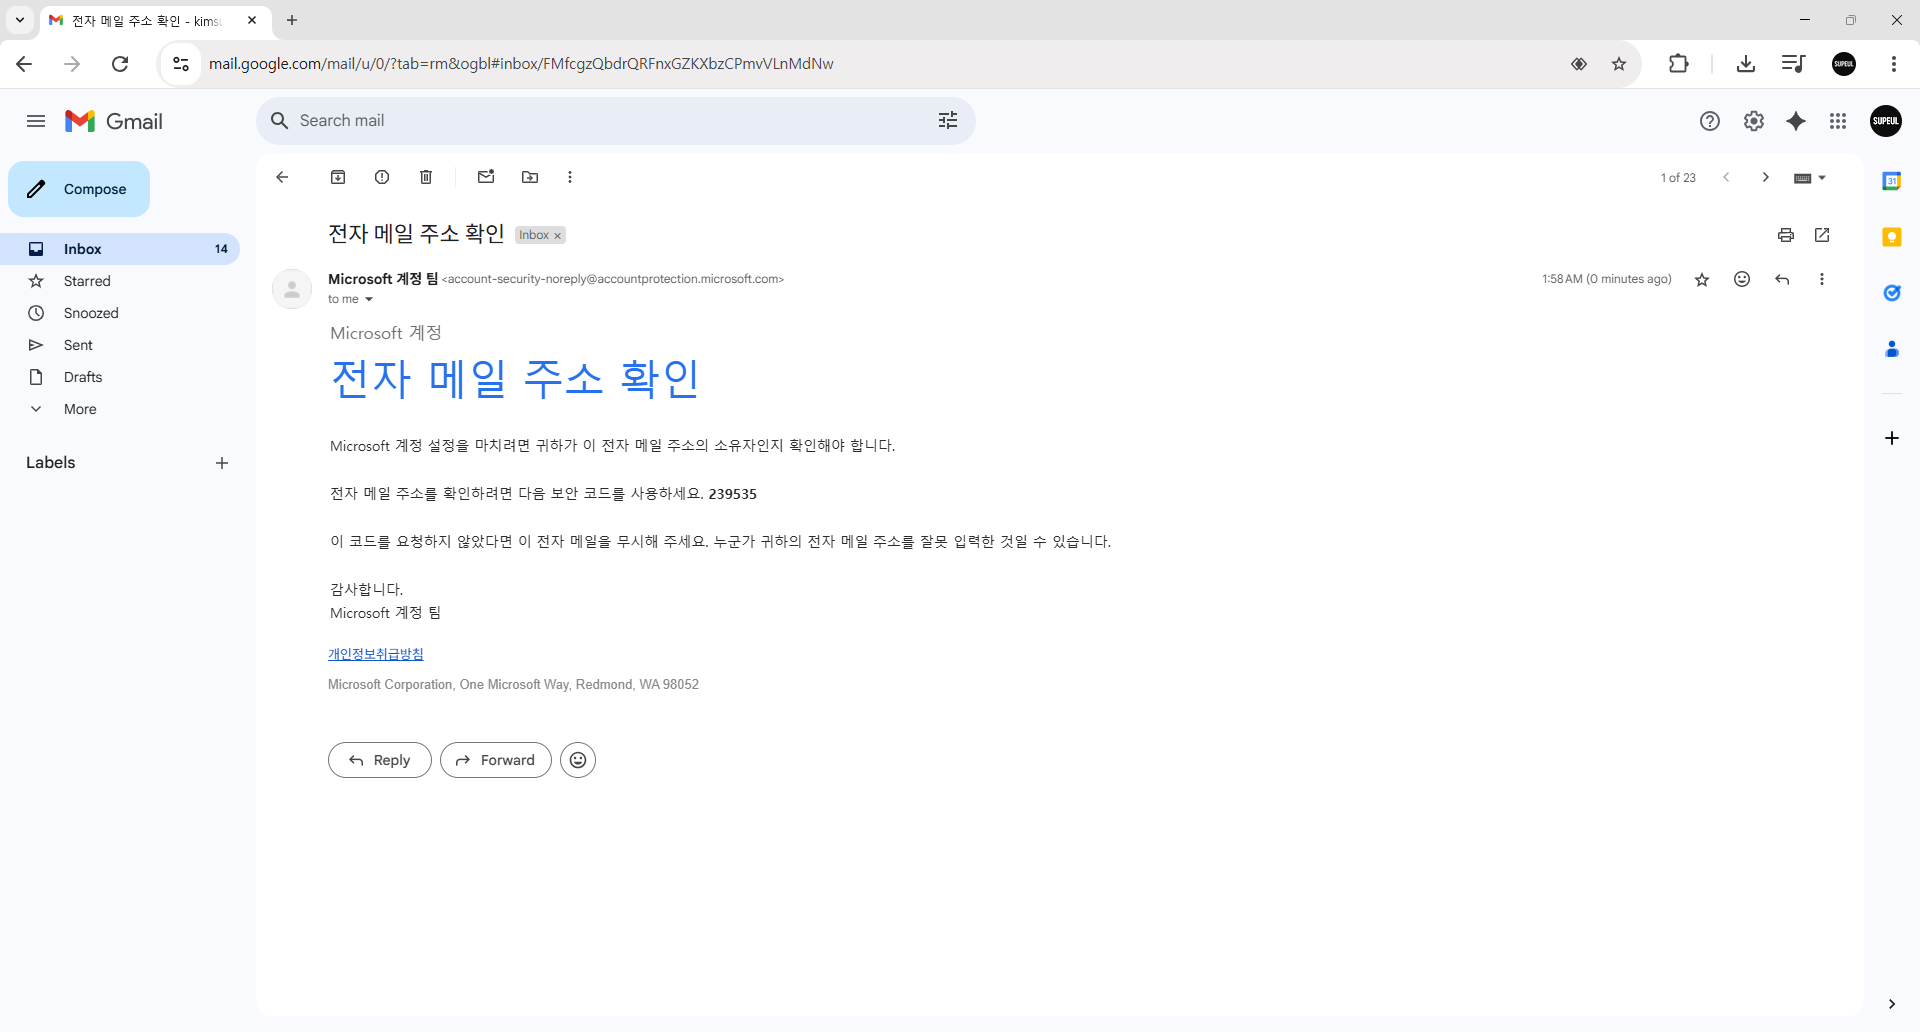Open the Chrome profile avatar
Screen dimensions: 1920x1032
[1844, 64]
